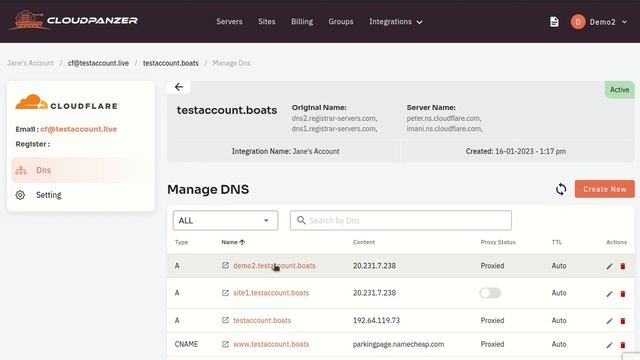
Task: Open external link icon for testaccount.boats row
Action: pos(225,320)
